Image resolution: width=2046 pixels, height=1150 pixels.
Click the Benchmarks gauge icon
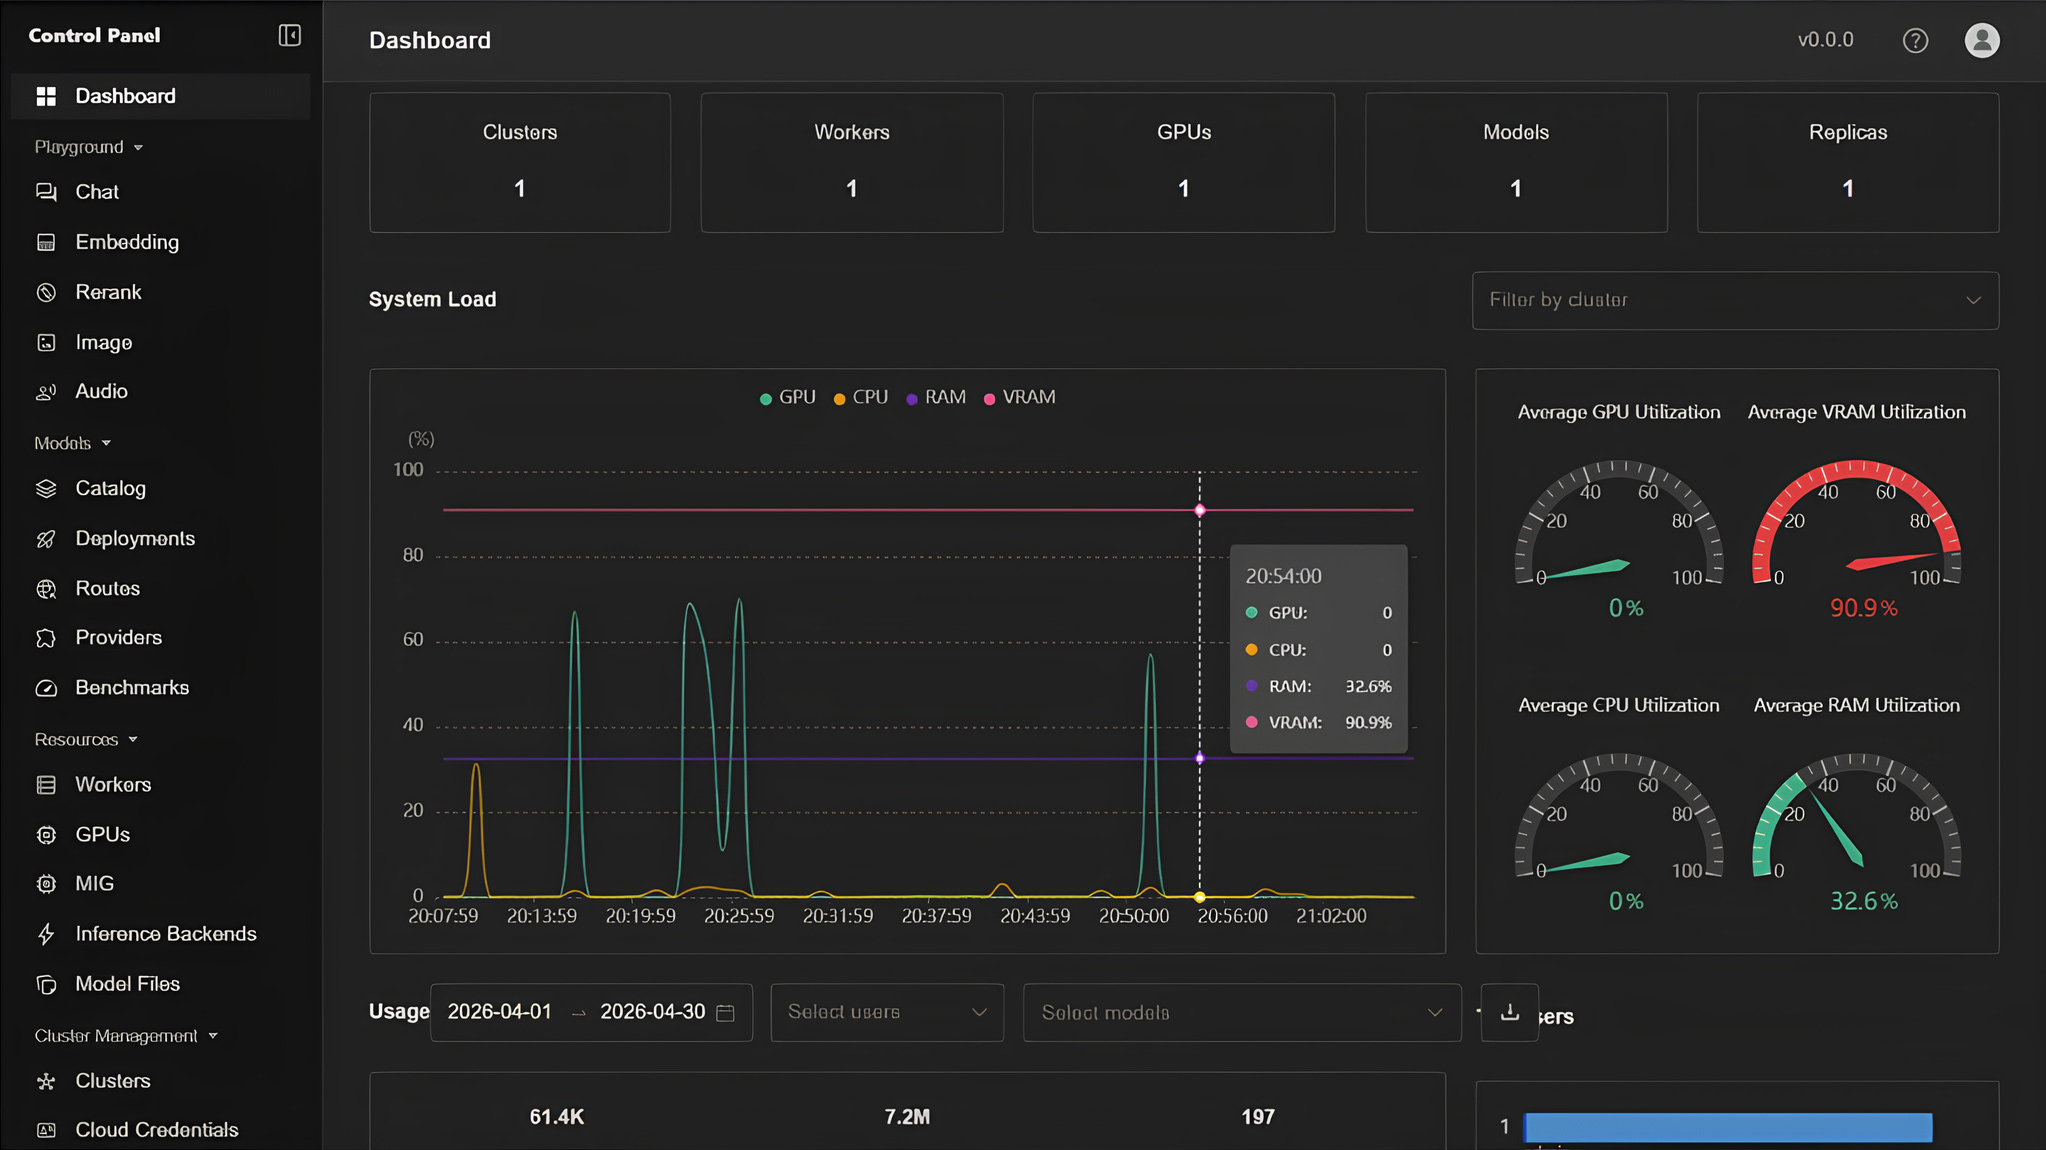click(46, 688)
